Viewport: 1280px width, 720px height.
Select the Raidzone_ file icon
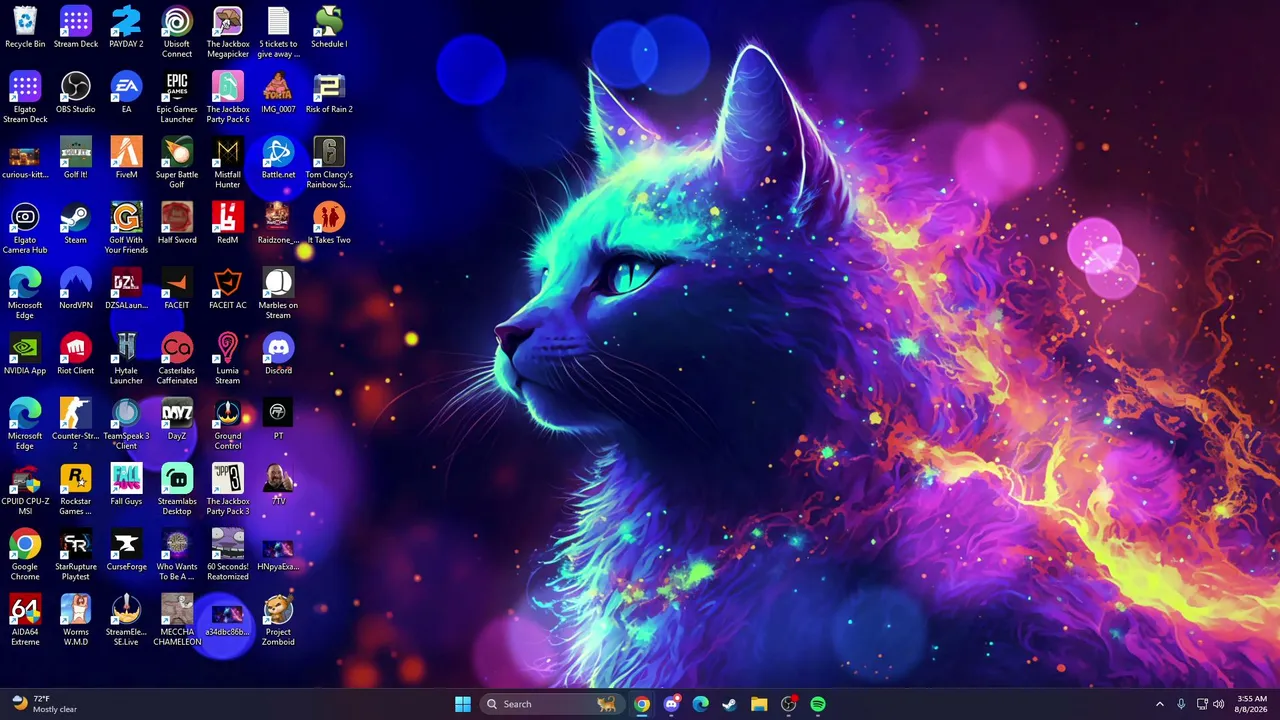278,223
